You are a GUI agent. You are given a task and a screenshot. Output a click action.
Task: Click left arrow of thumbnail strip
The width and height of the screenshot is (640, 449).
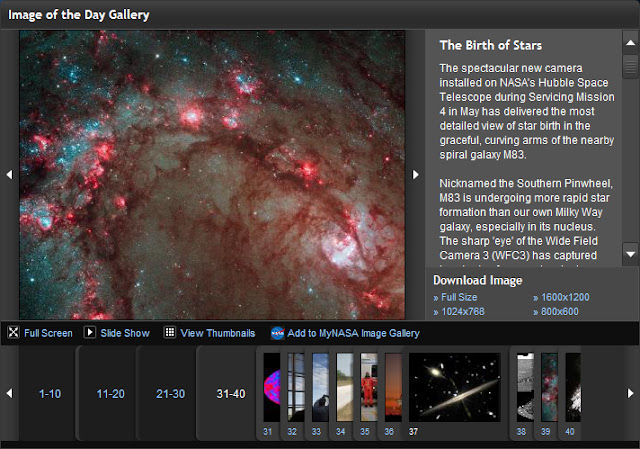9,393
